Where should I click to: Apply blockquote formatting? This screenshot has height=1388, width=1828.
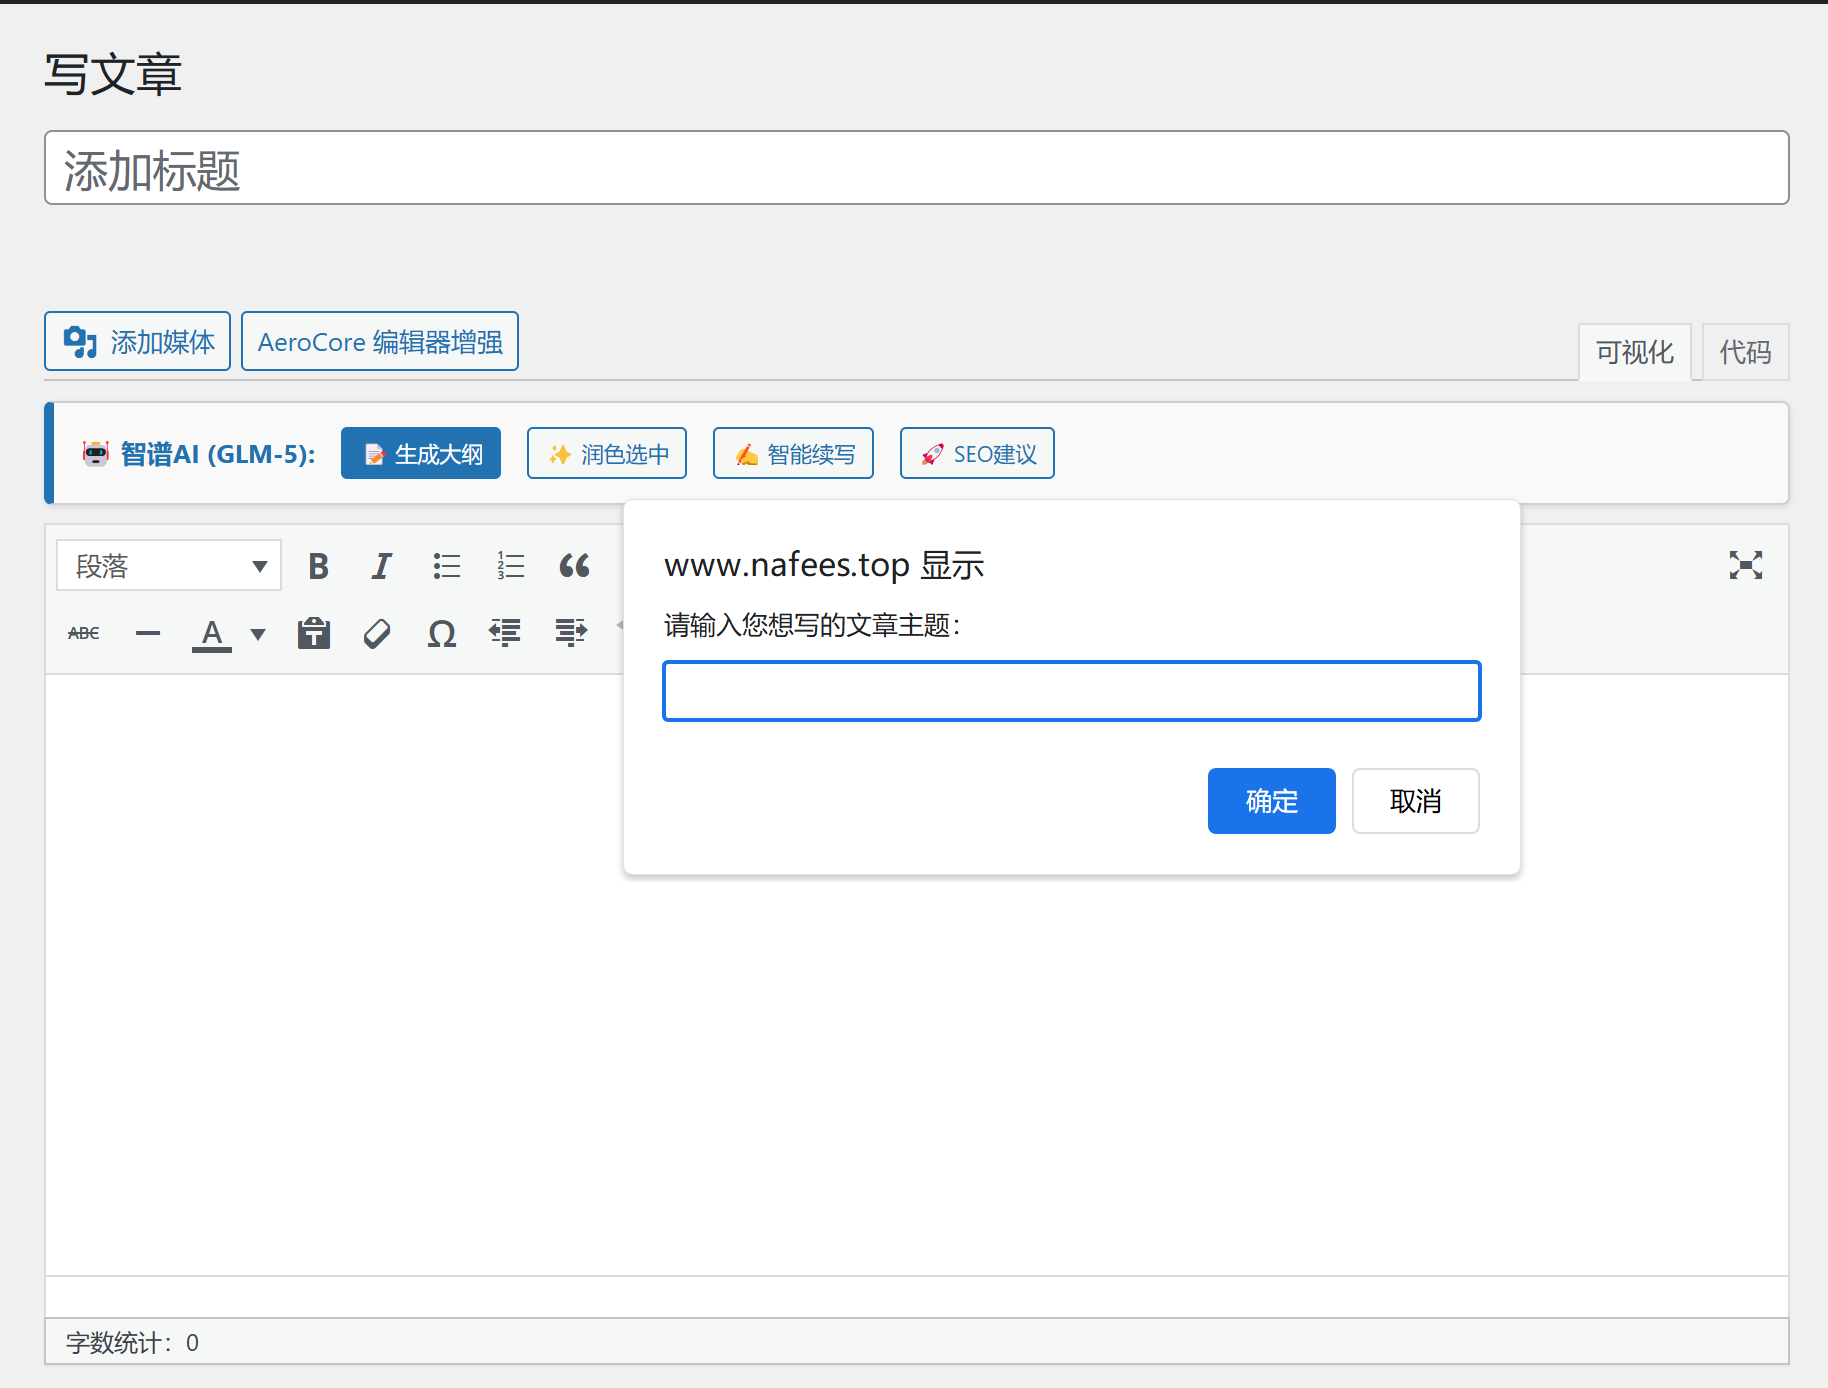point(574,566)
